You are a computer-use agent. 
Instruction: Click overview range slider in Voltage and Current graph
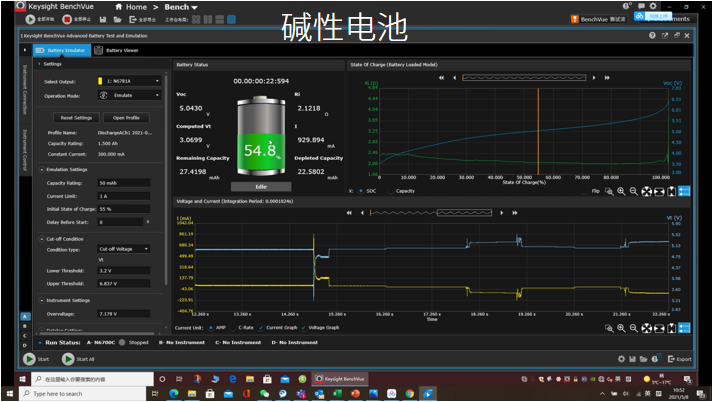(x=464, y=213)
